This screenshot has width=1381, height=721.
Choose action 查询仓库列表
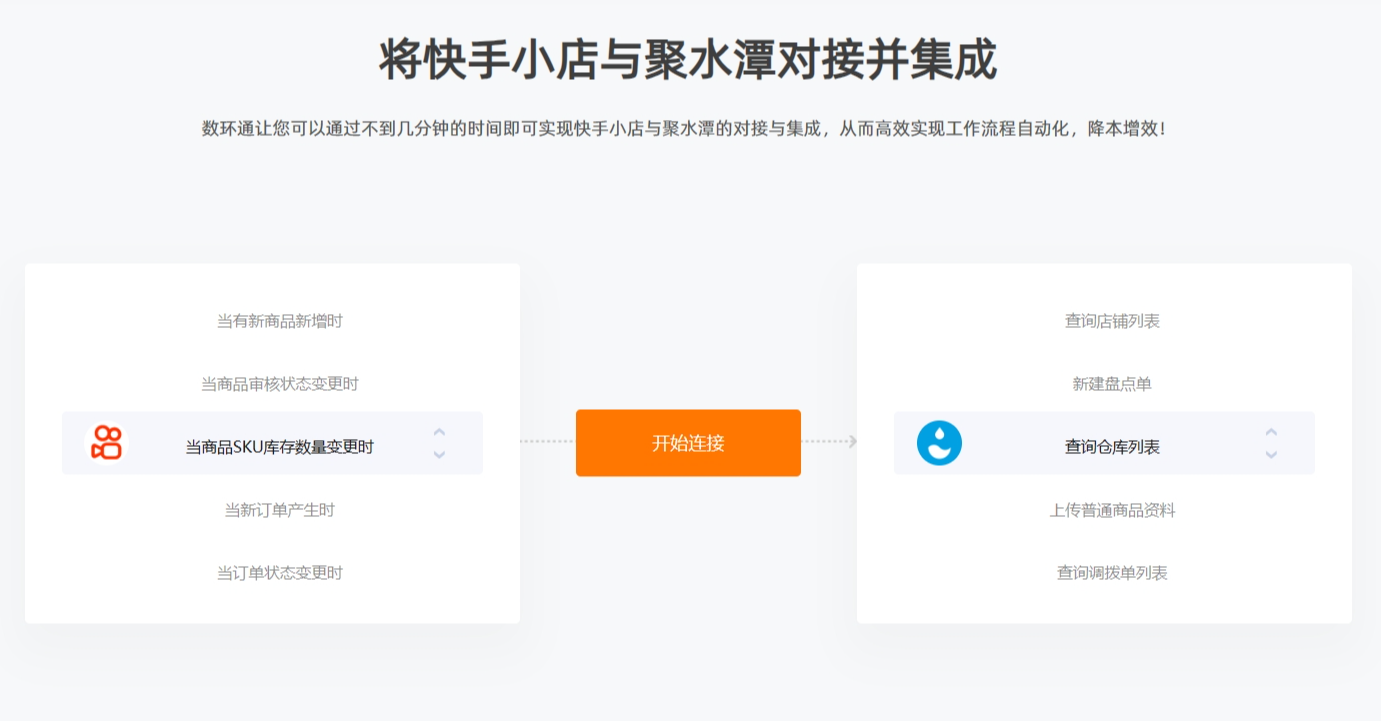pyautogui.click(x=1112, y=447)
